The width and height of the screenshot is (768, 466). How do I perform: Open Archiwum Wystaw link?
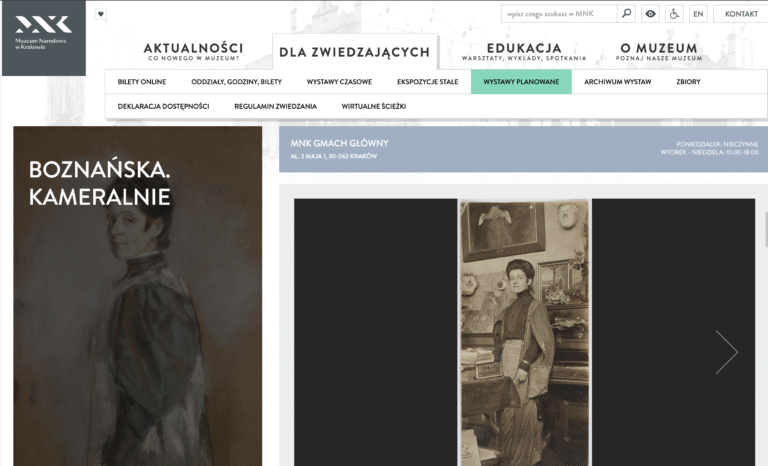pyautogui.click(x=617, y=82)
